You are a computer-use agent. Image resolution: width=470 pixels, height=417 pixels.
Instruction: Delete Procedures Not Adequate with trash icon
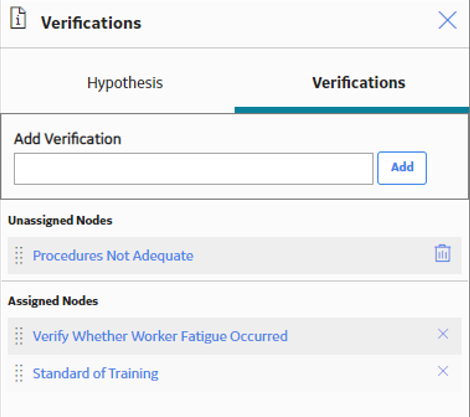click(443, 253)
